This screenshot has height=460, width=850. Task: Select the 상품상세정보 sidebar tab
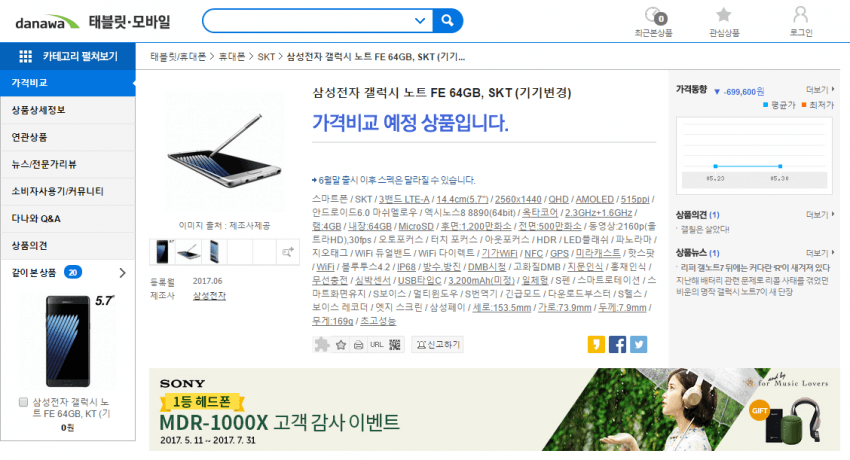coord(68,110)
